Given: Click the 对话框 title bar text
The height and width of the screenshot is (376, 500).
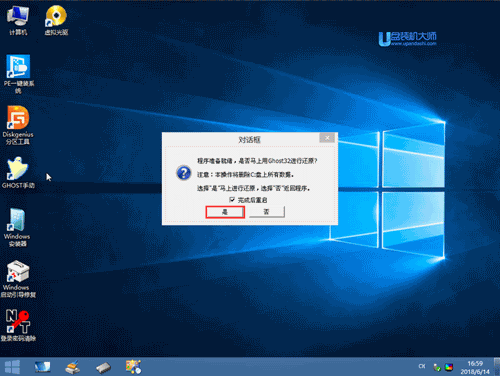Looking at the screenshot, I should coord(249,139).
